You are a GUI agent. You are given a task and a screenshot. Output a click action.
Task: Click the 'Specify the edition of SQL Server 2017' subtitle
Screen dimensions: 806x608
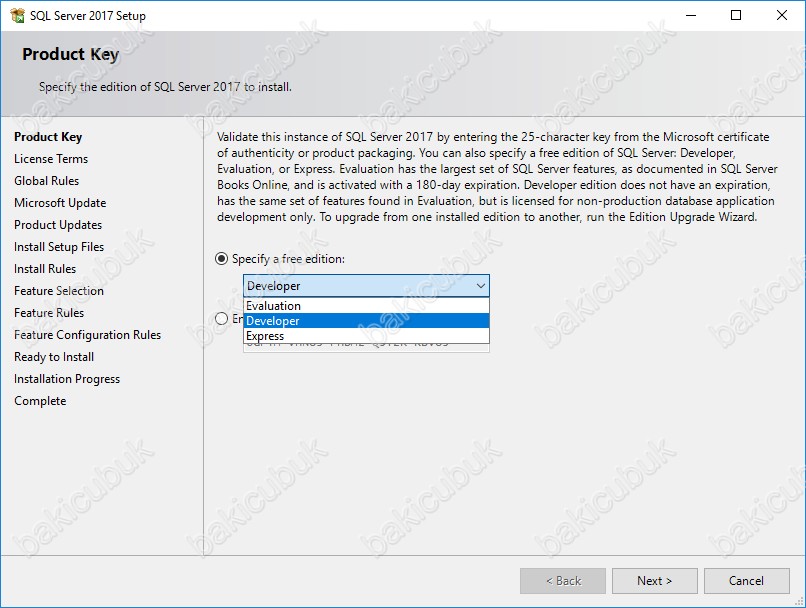tap(165, 87)
